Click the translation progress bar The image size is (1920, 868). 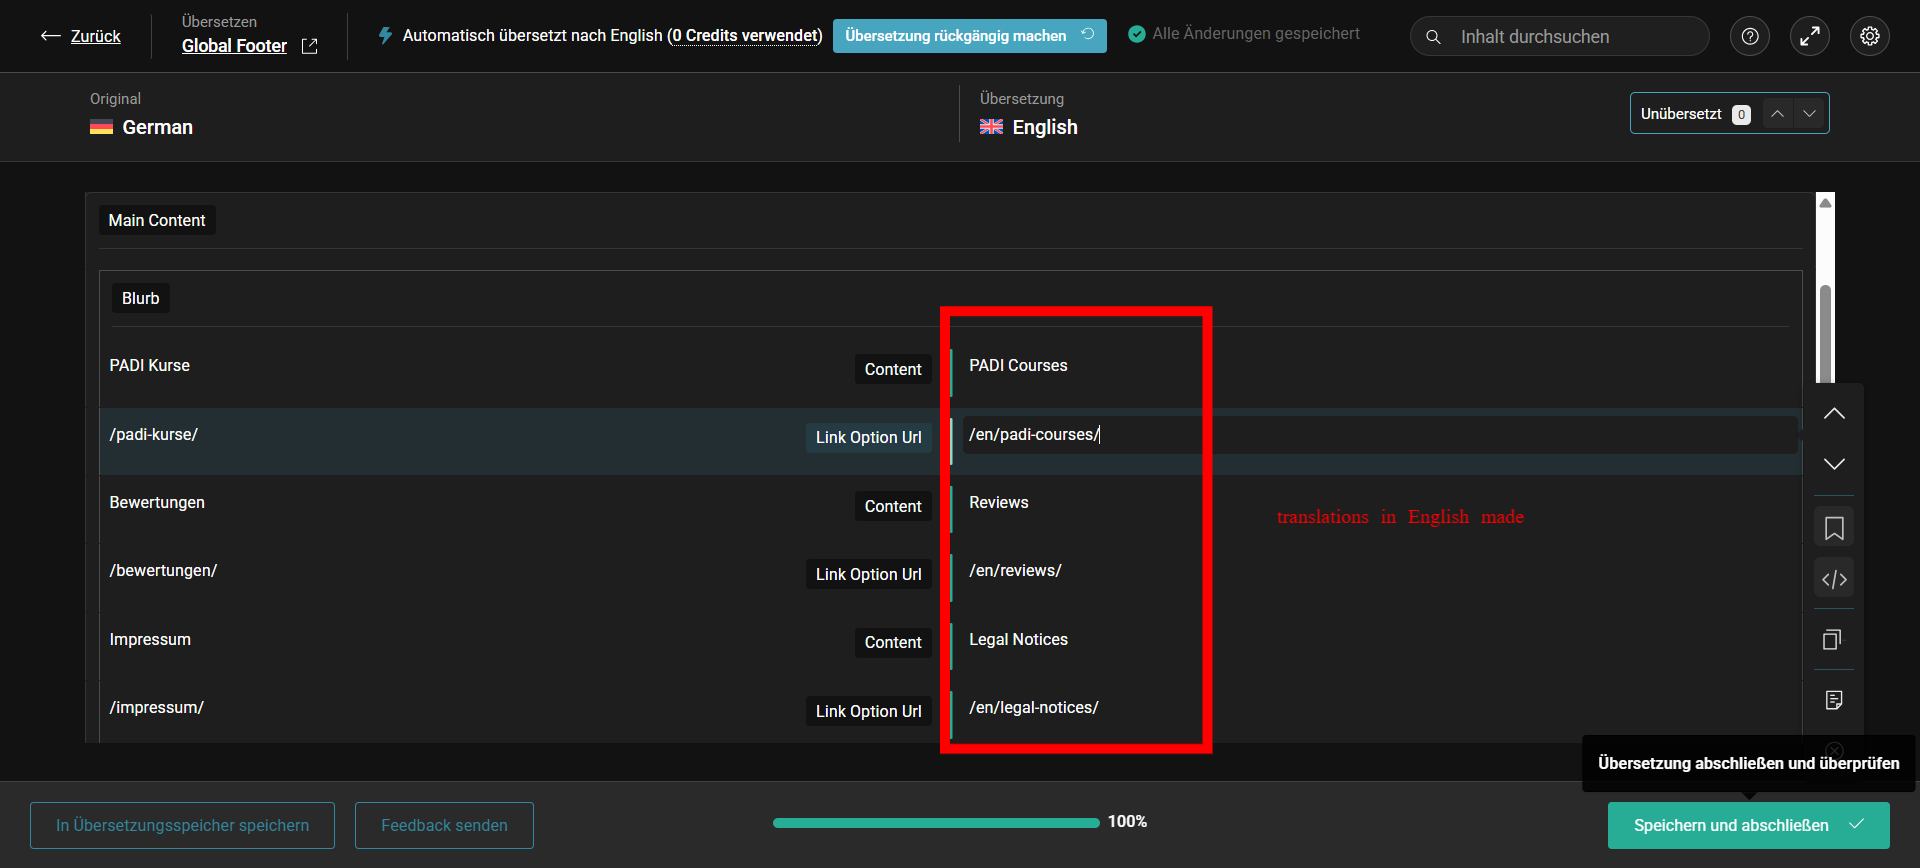935,823
